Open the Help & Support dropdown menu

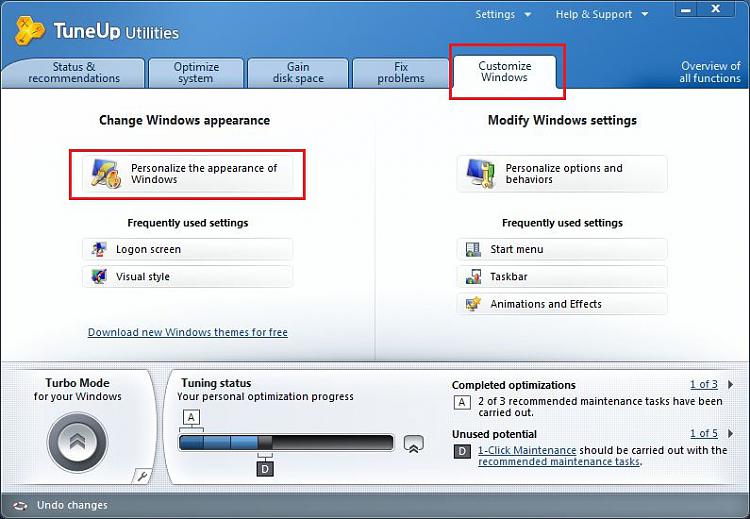click(602, 14)
